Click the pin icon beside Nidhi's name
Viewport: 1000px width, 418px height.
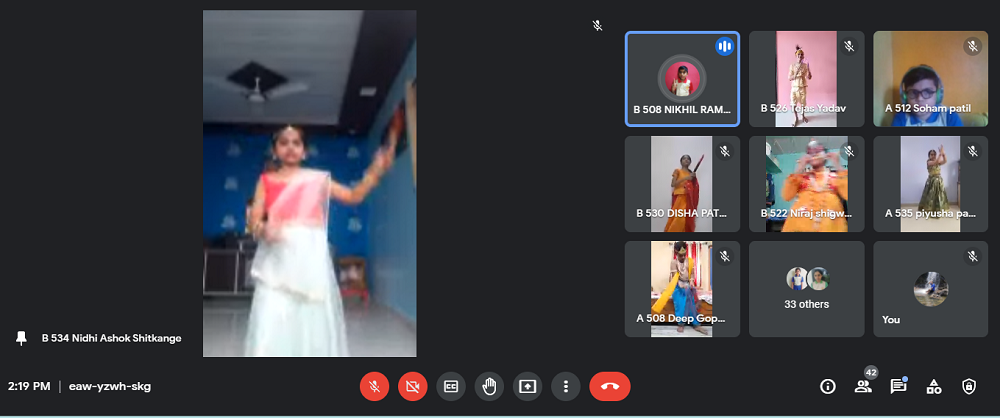pyautogui.click(x=22, y=338)
